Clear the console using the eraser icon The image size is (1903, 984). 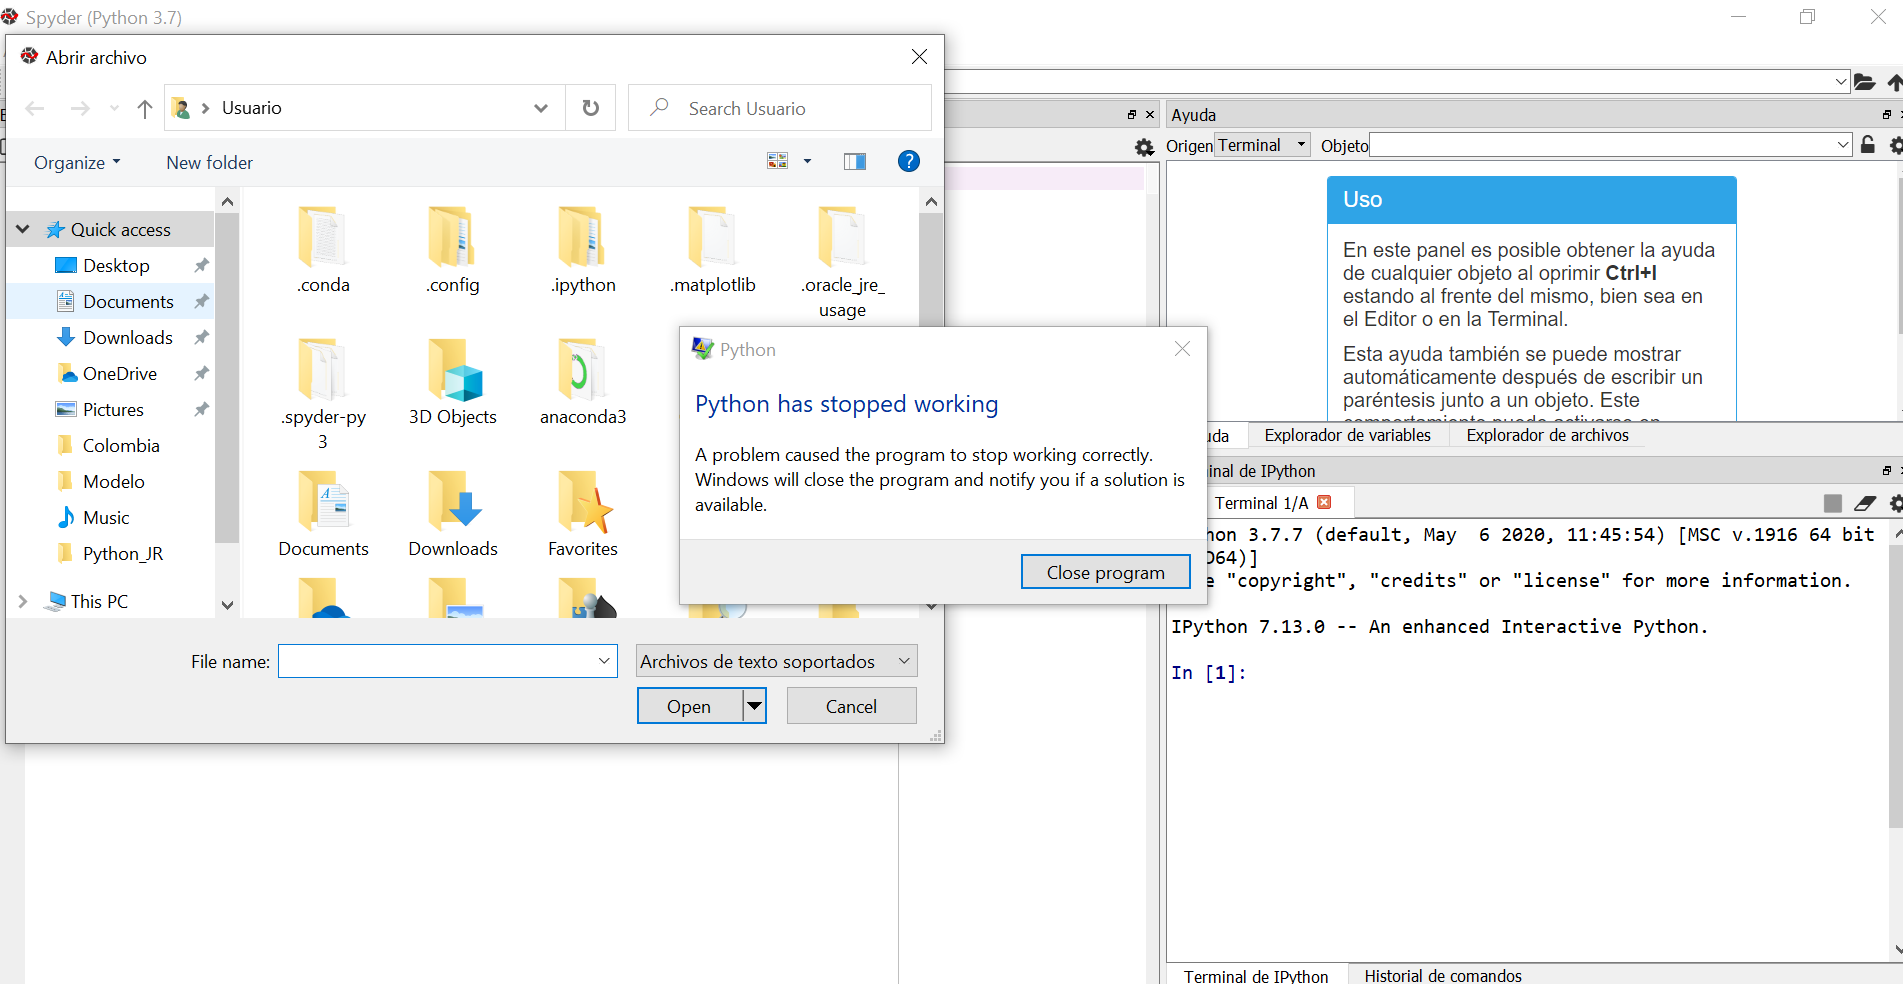[1866, 503]
